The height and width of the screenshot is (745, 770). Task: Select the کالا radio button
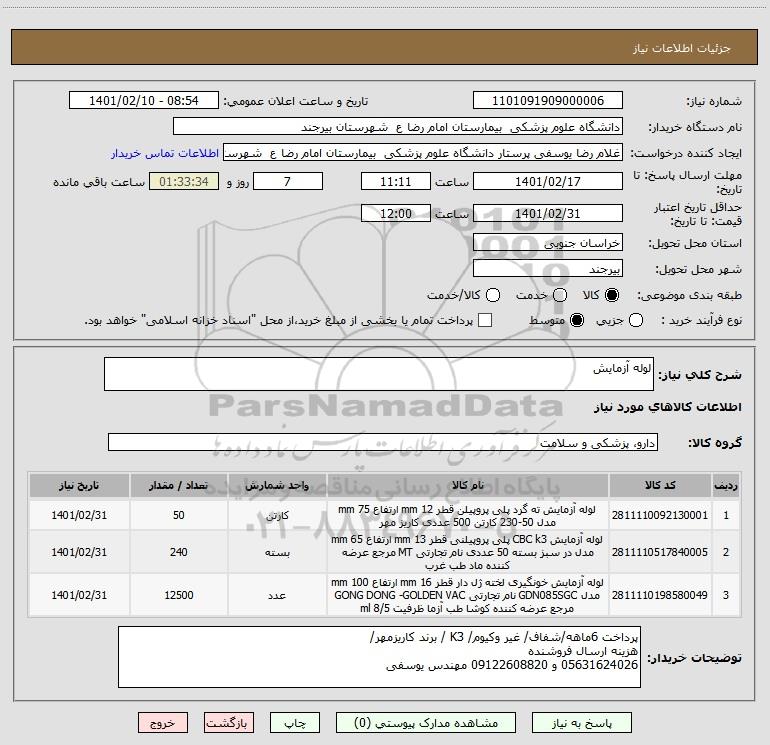click(x=612, y=295)
